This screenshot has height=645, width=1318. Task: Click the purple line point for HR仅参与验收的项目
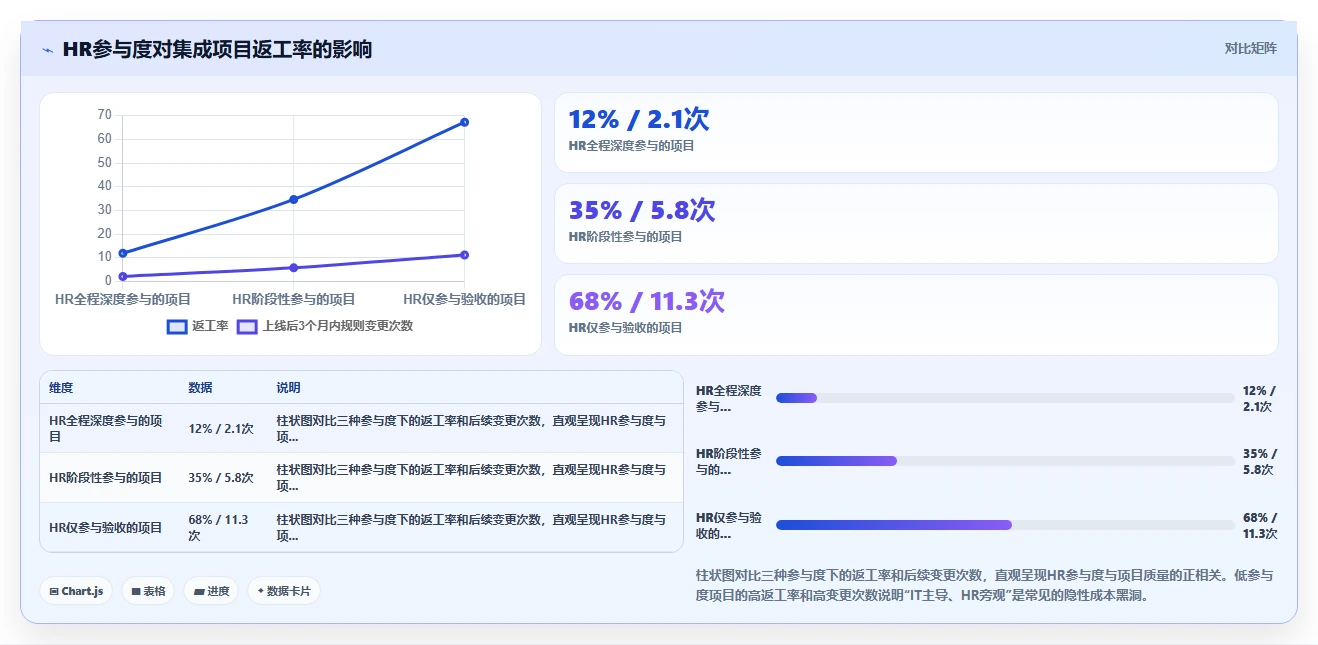(464, 255)
